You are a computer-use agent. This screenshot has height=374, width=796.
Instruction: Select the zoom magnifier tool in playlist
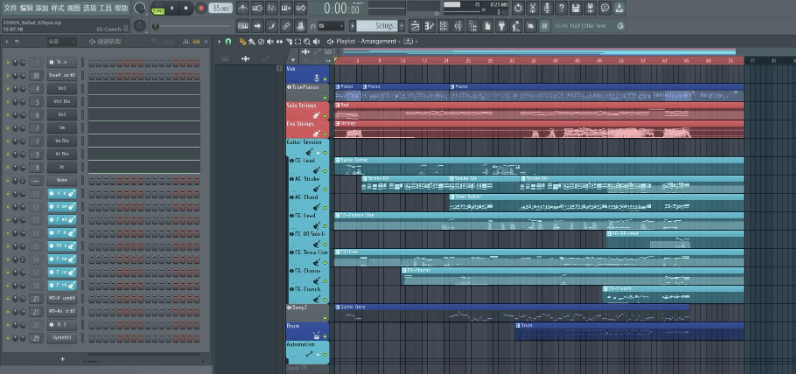click(308, 42)
